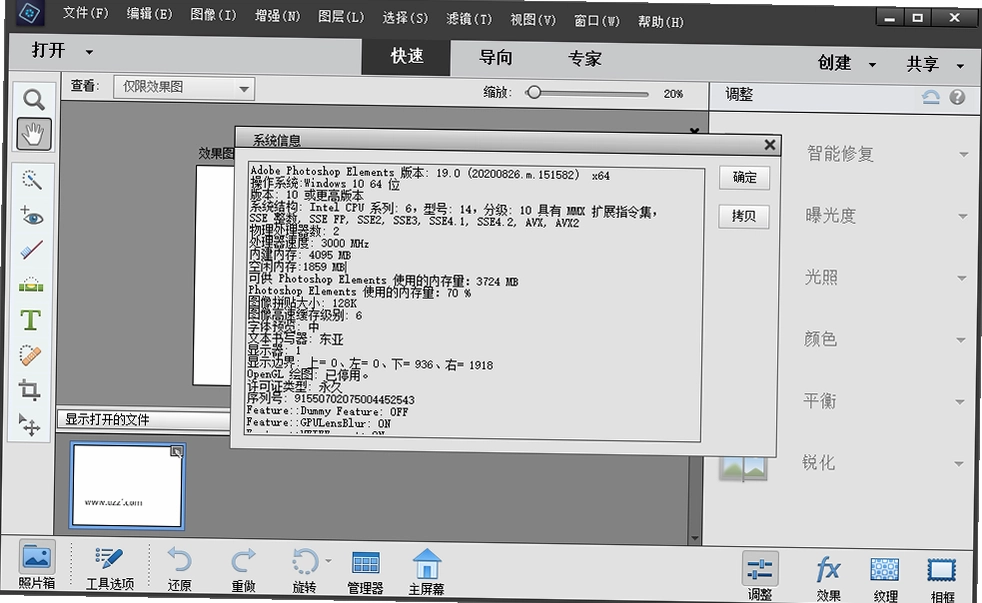This screenshot has width=982, height=603.
Task: Open the 滤镜(T) menu
Action: 469,19
